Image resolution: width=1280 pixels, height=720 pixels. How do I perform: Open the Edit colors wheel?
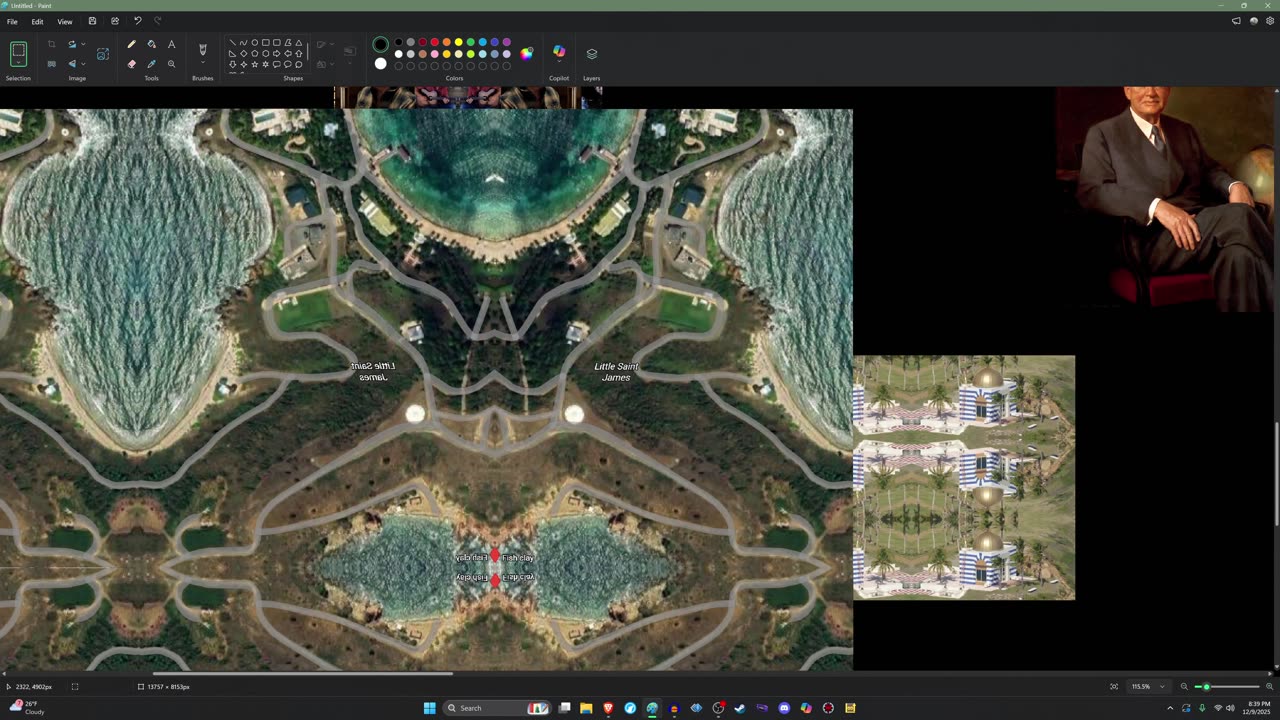(x=526, y=54)
